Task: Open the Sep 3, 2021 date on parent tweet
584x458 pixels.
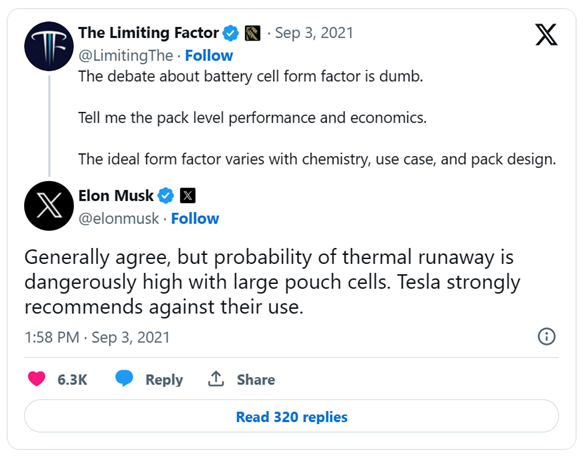Action: (x=314, y=33)
